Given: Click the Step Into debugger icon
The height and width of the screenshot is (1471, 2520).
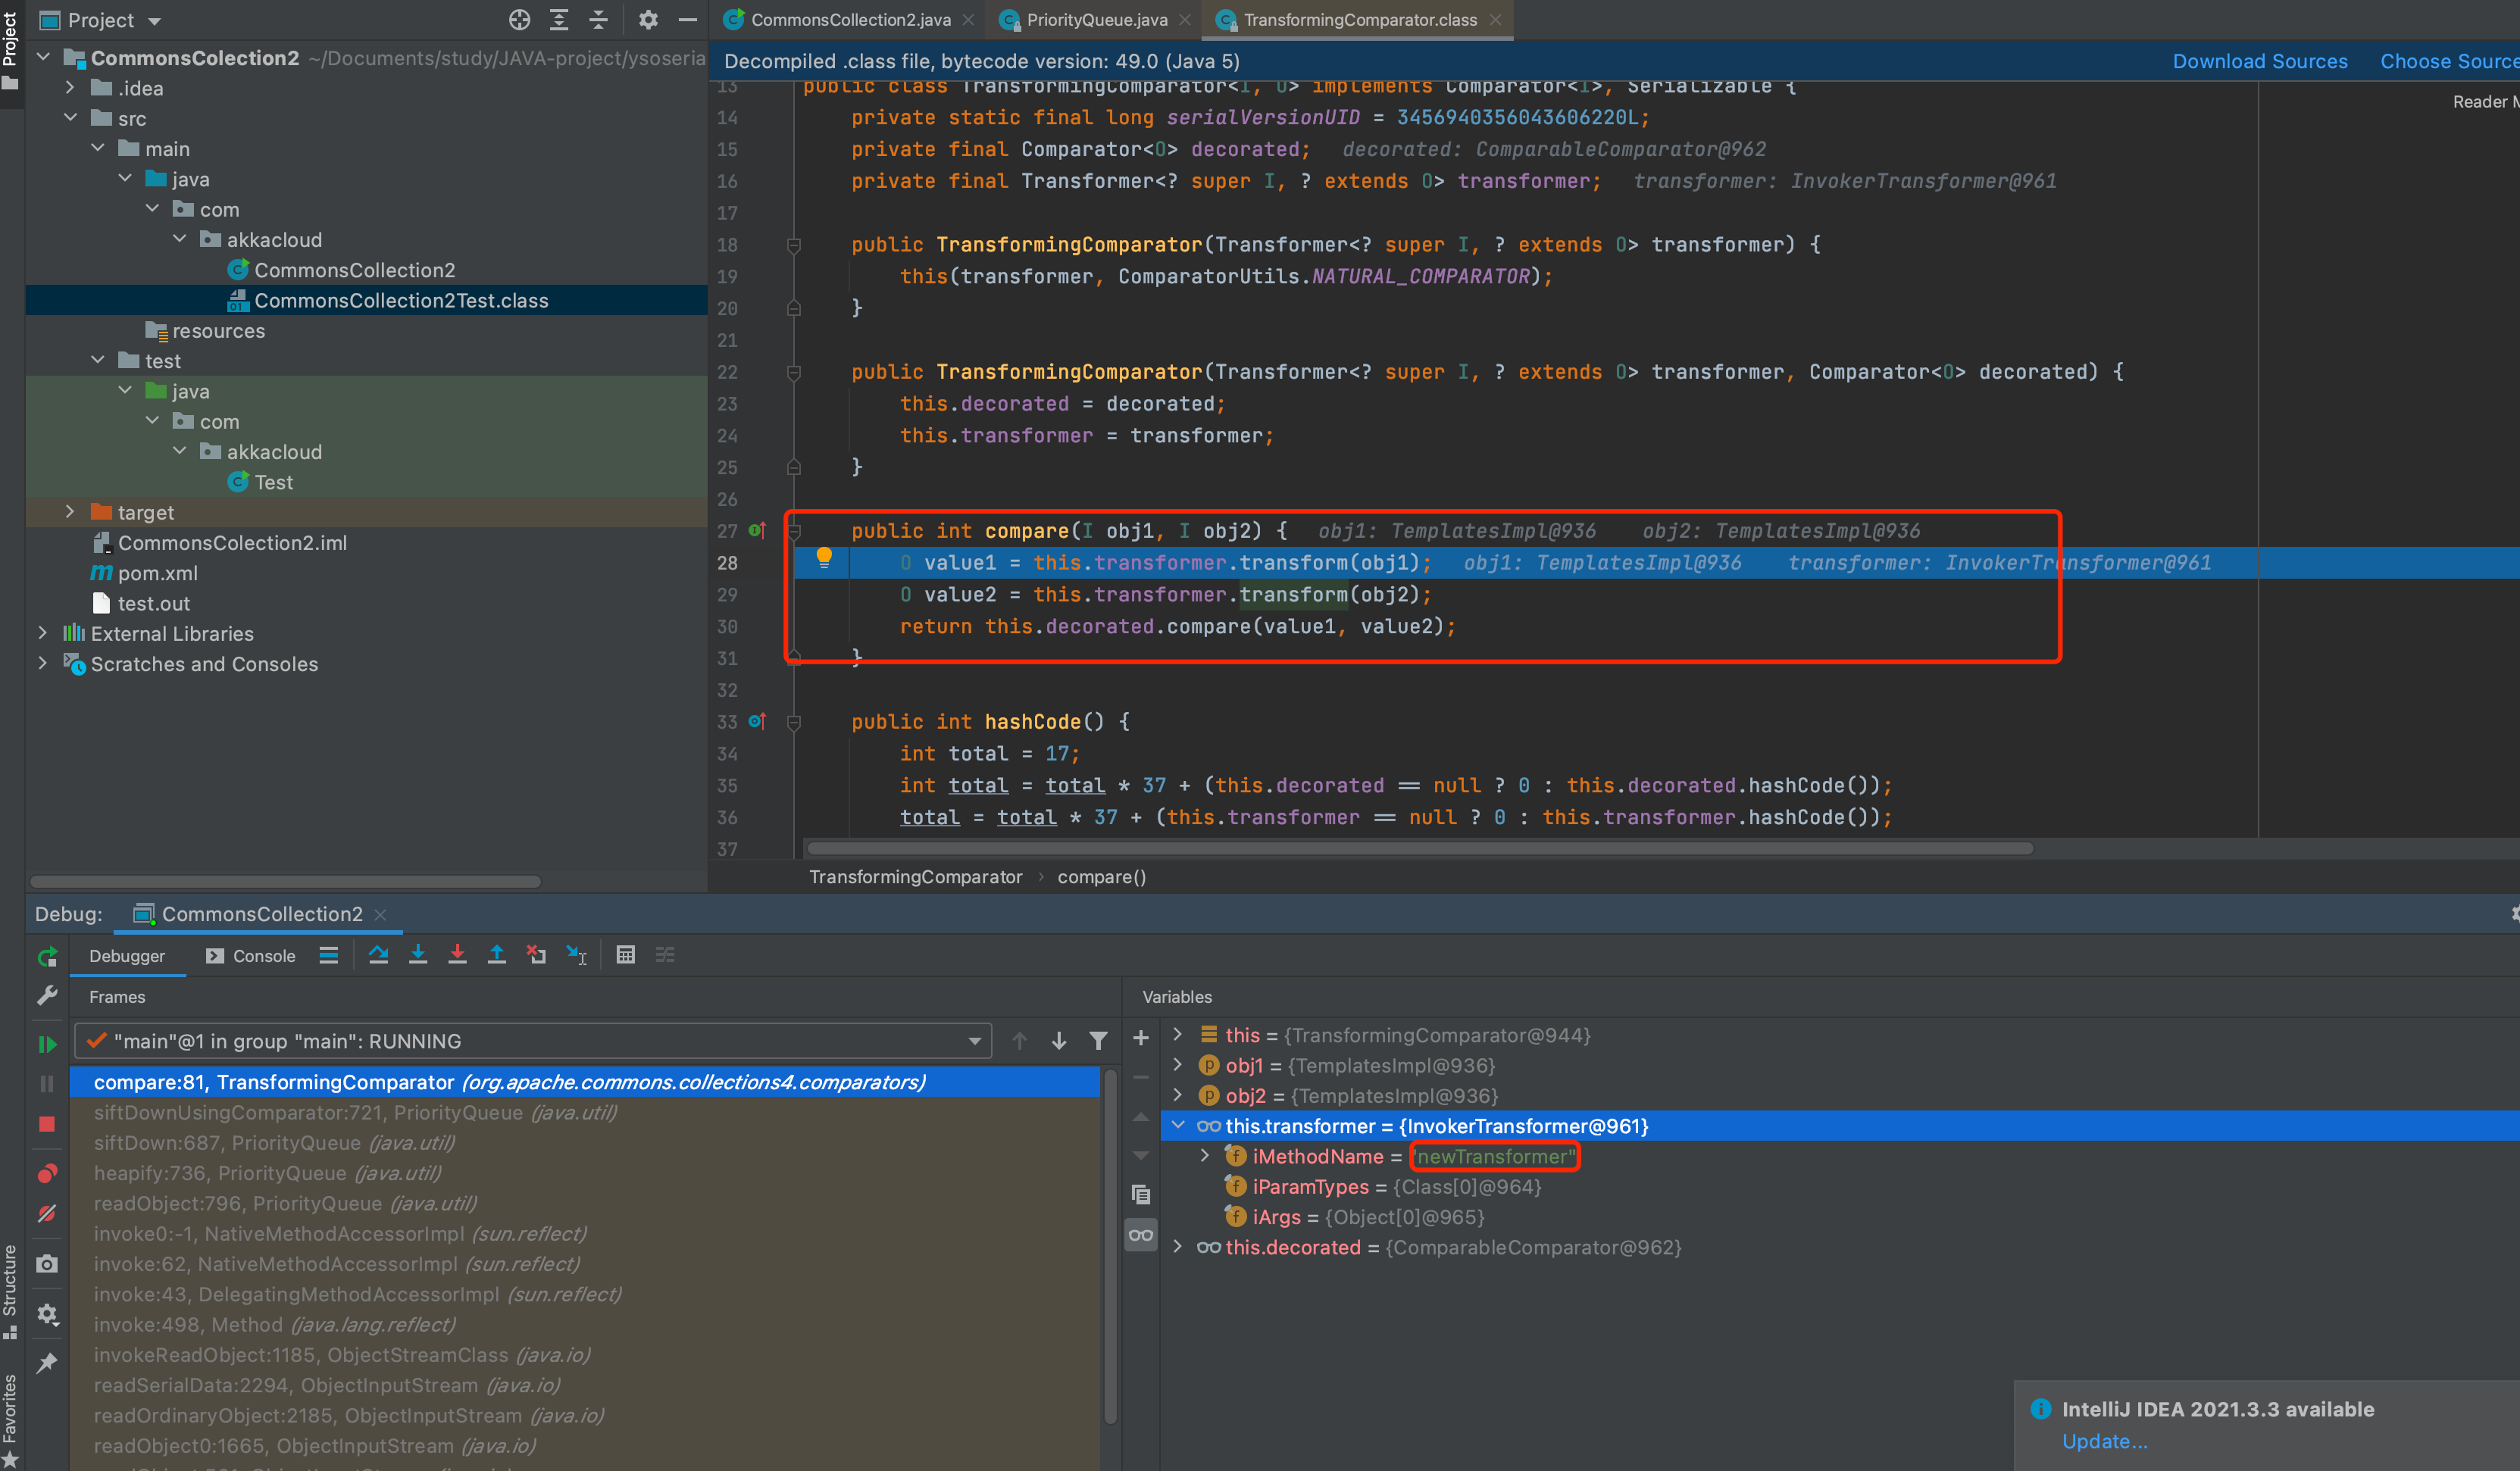Looking at the screenshot, I should [418, 955].
